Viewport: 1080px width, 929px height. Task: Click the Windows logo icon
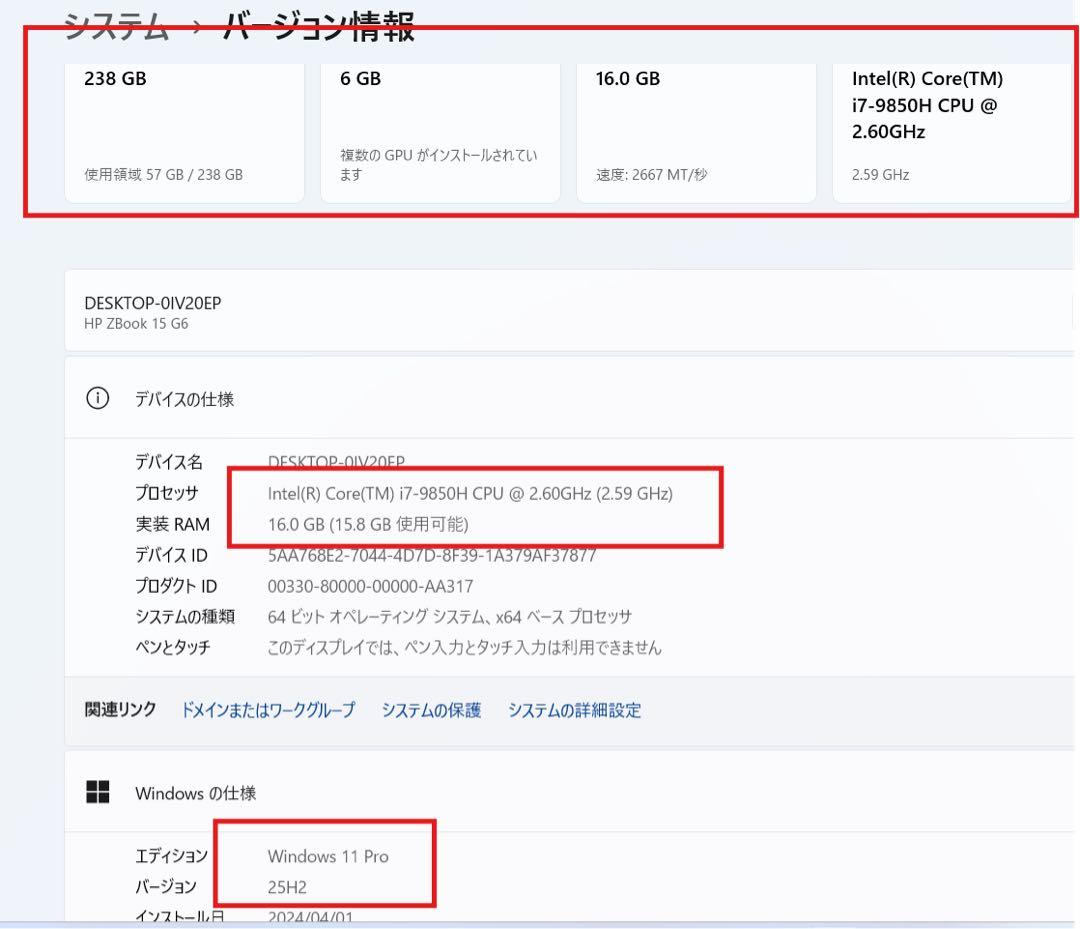coord(97,792)
